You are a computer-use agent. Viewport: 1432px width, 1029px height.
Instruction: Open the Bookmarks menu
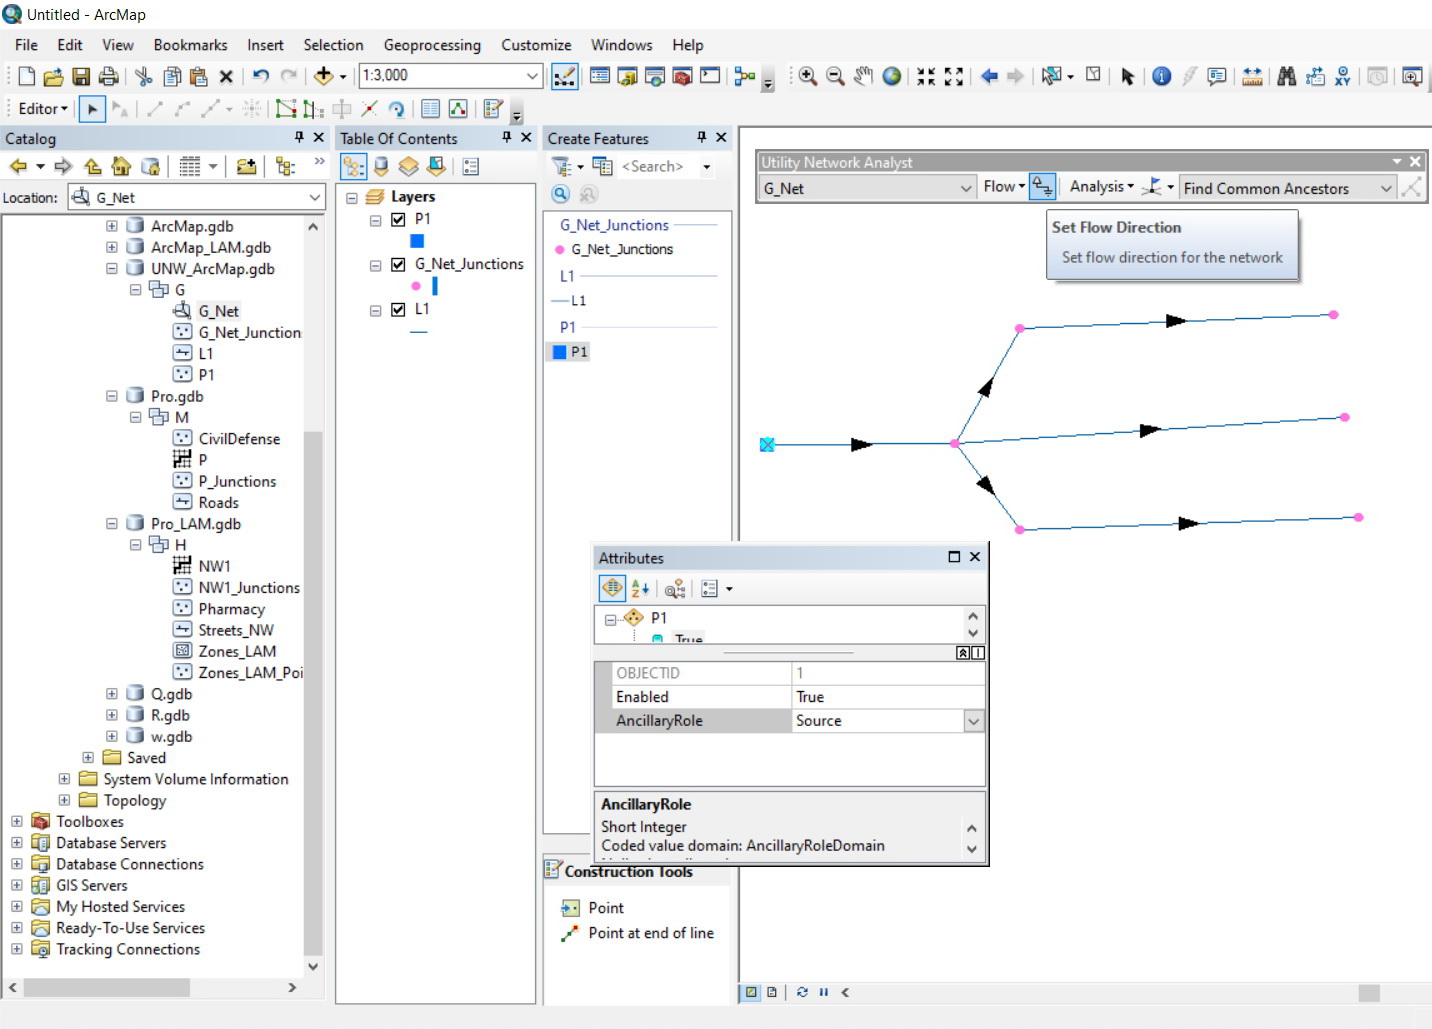(190, 45)
